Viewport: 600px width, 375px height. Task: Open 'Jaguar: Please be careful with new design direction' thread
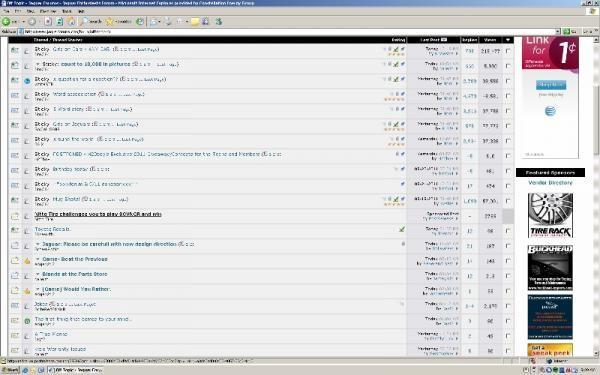[109, 244]
